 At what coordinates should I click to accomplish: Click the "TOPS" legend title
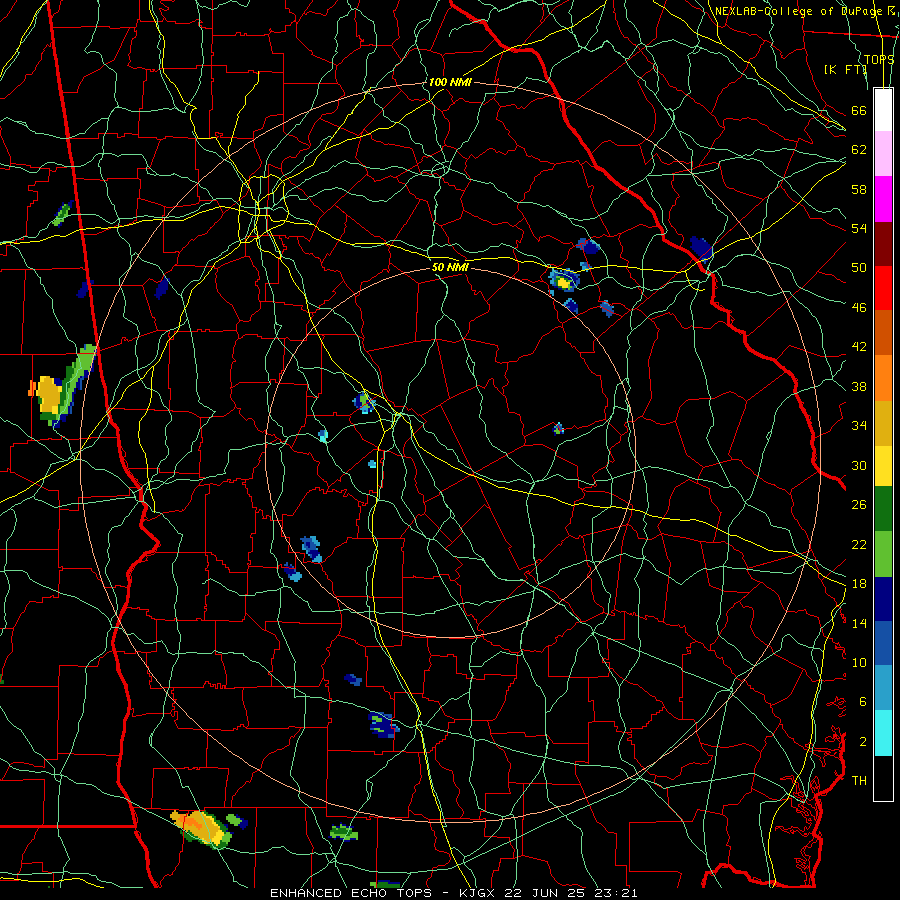[x=879, y=59]
